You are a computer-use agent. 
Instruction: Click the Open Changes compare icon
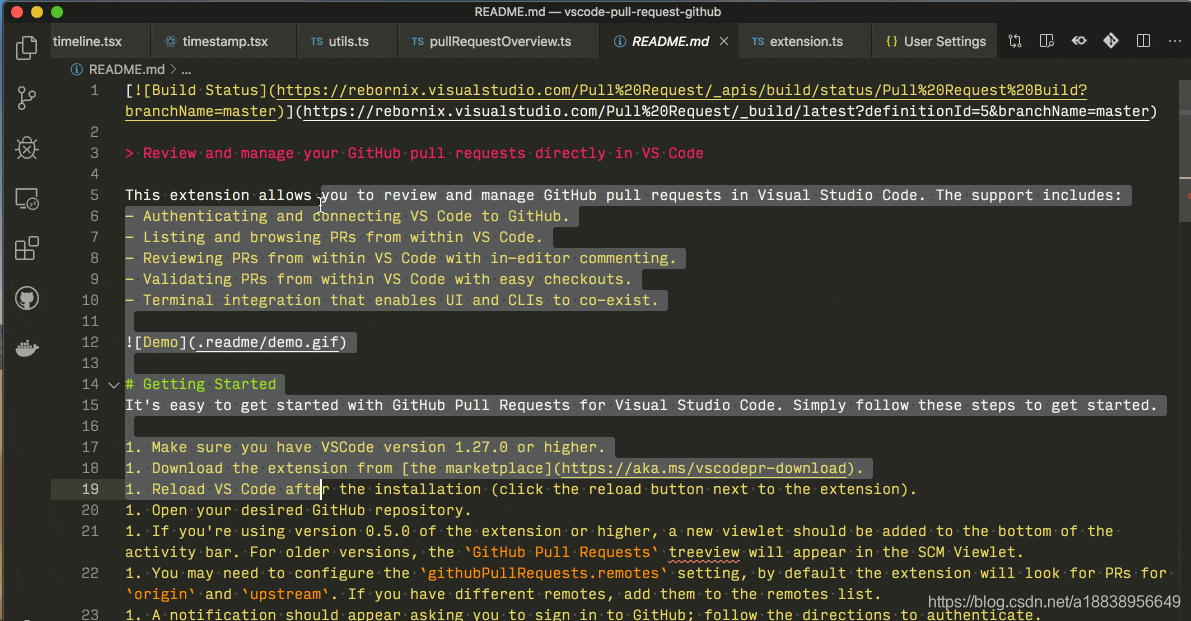pos(1015,41)
